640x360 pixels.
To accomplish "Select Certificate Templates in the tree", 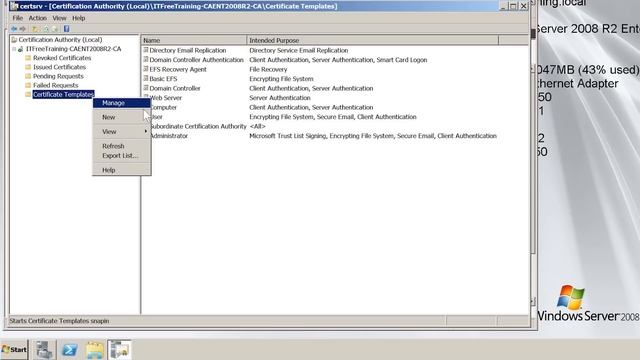I will (63, 94).
